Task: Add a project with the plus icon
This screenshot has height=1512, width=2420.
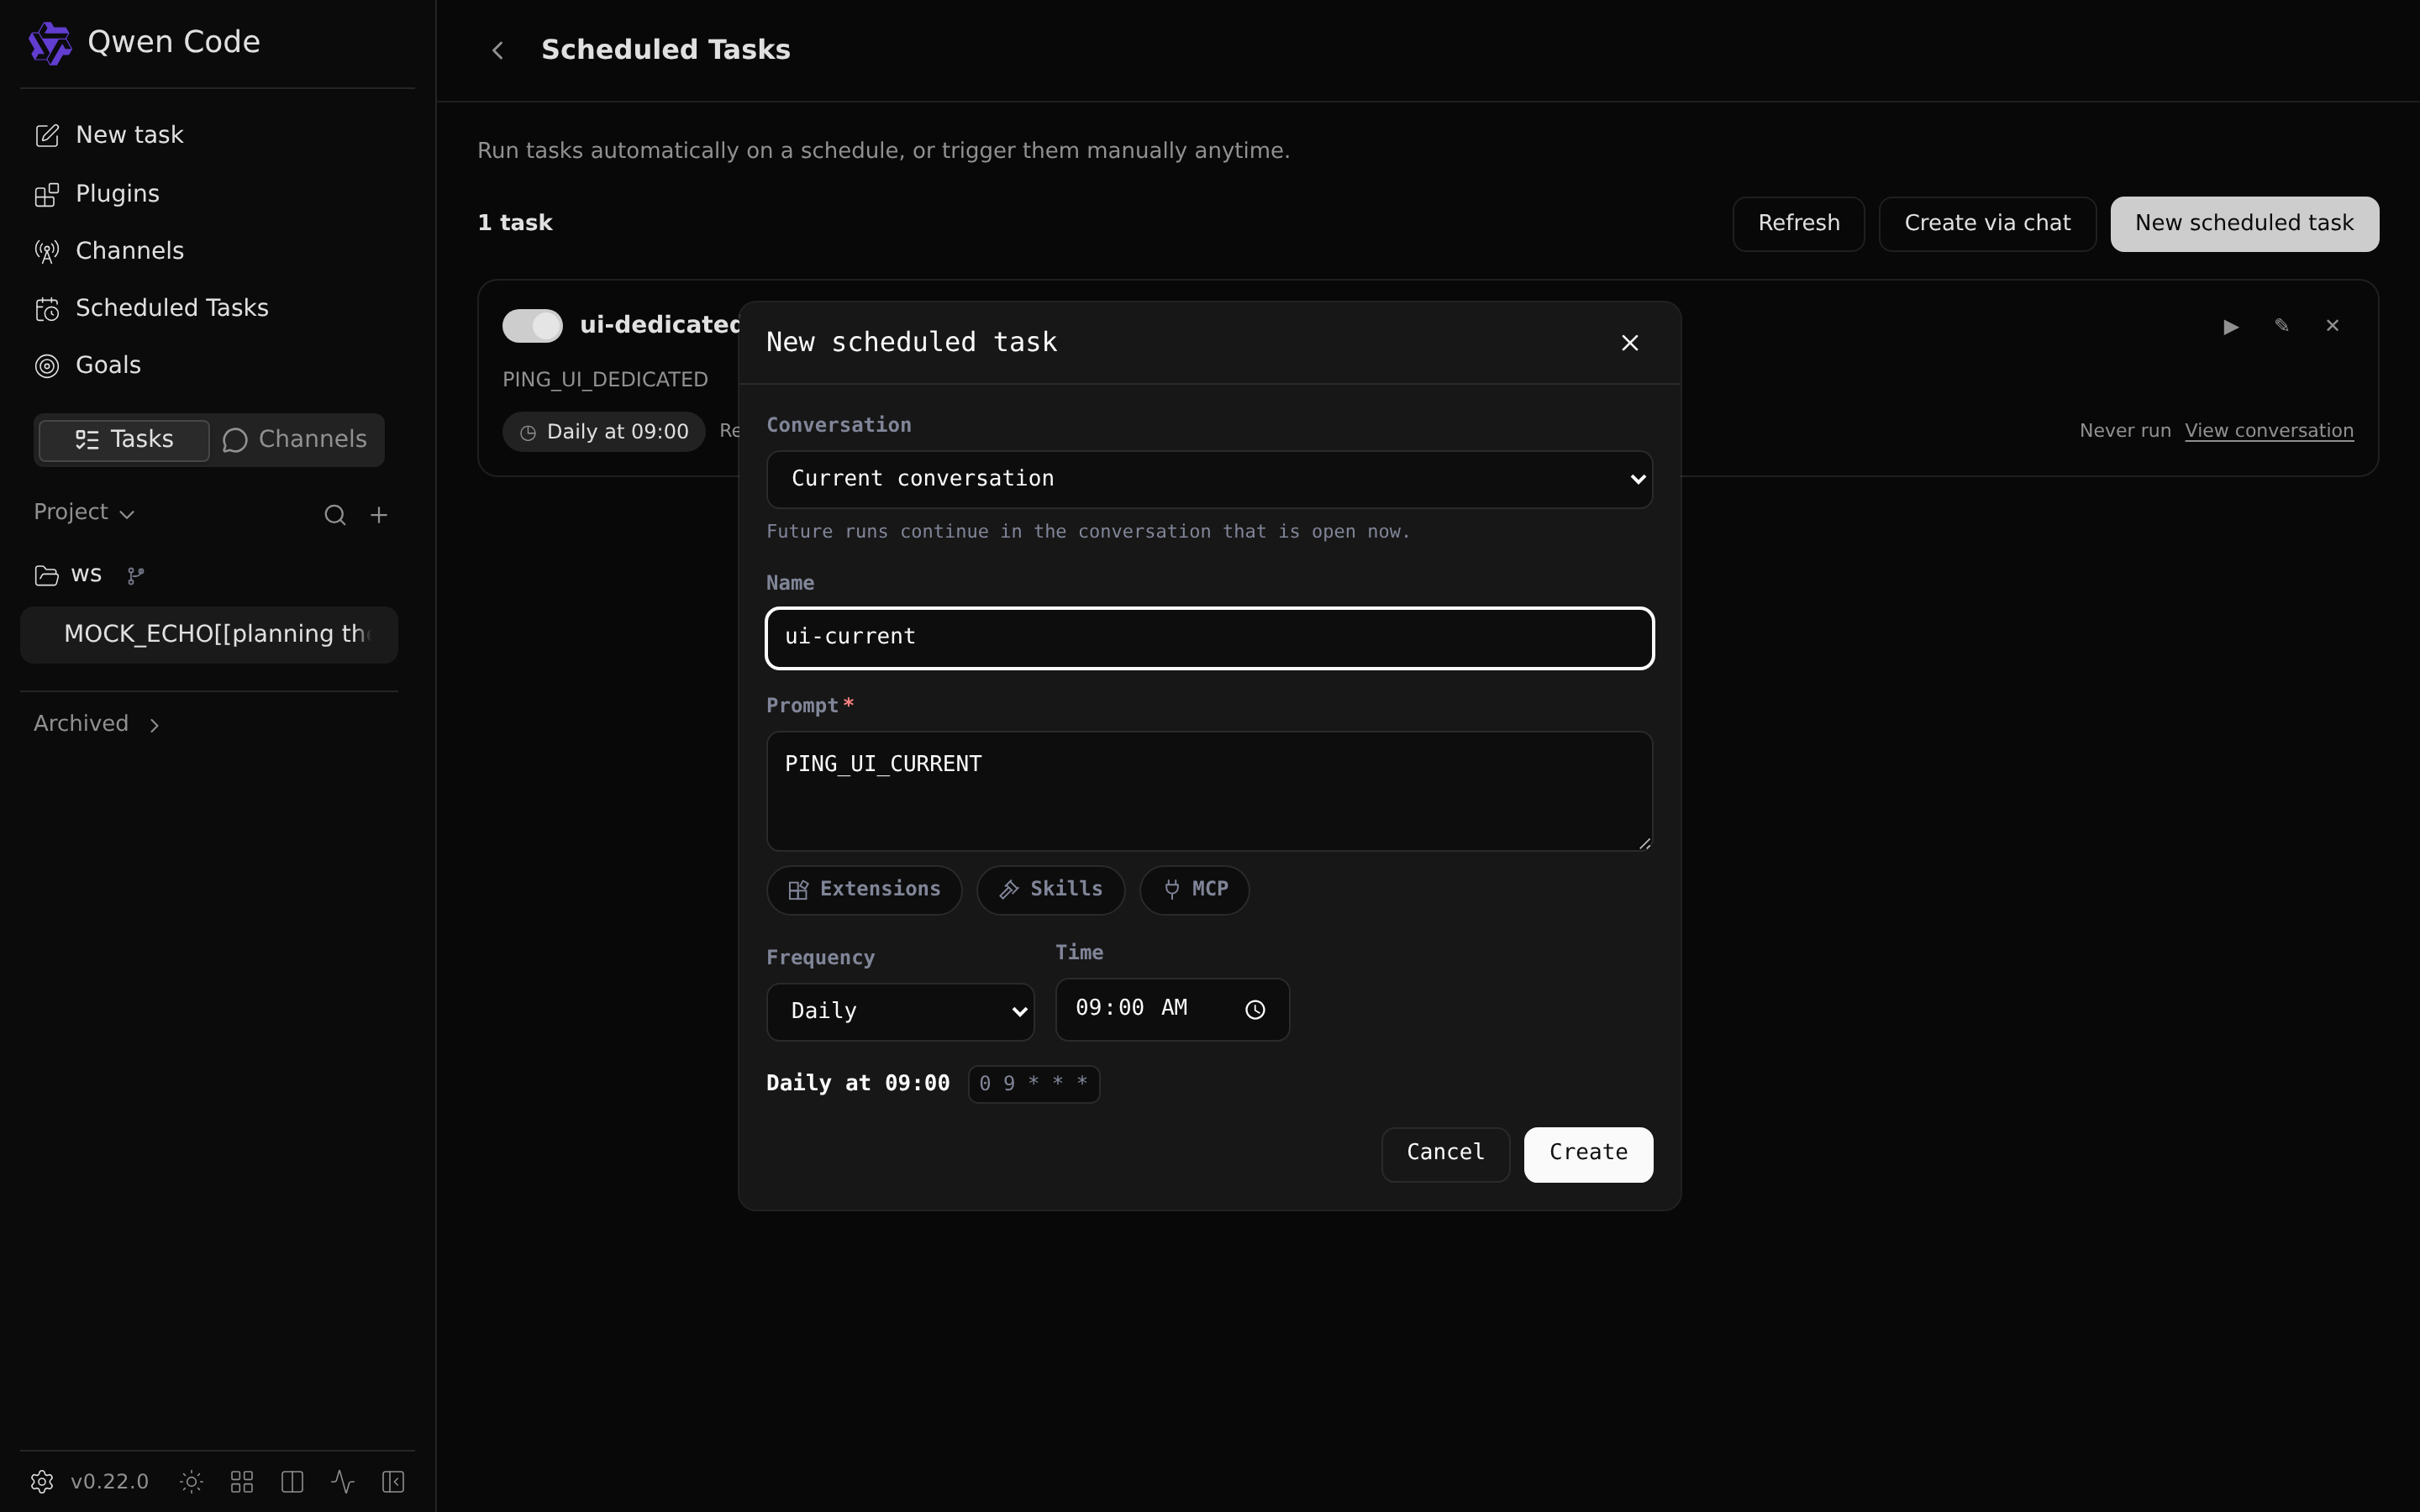Action: point(379,515)
